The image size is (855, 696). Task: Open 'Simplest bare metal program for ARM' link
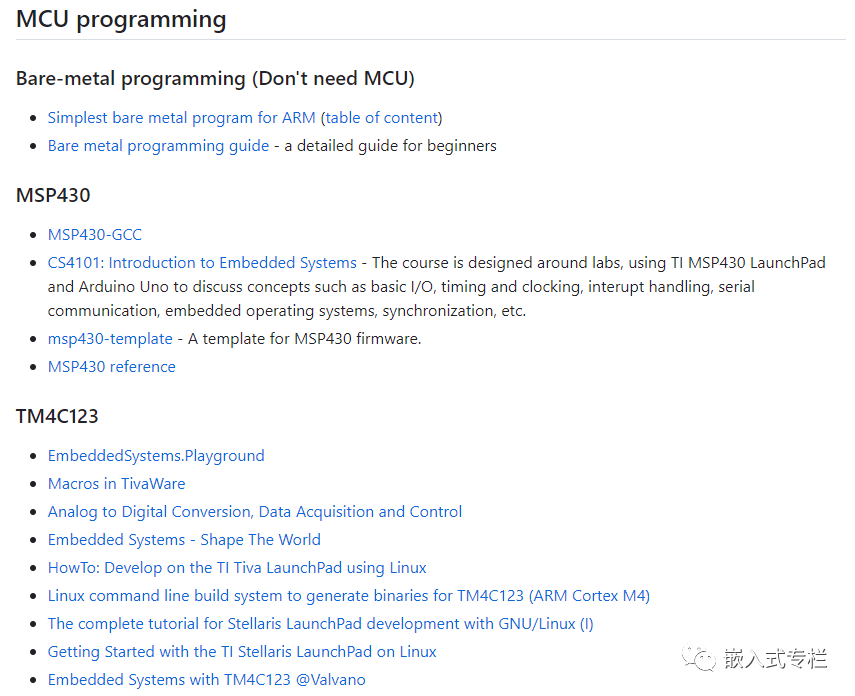click(x=182, y=118)
